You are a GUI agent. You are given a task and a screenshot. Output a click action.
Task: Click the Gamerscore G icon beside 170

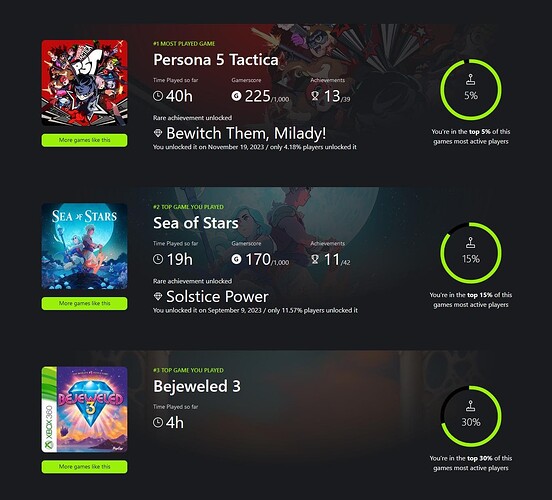pyautogui.click(x=236, y=259)
